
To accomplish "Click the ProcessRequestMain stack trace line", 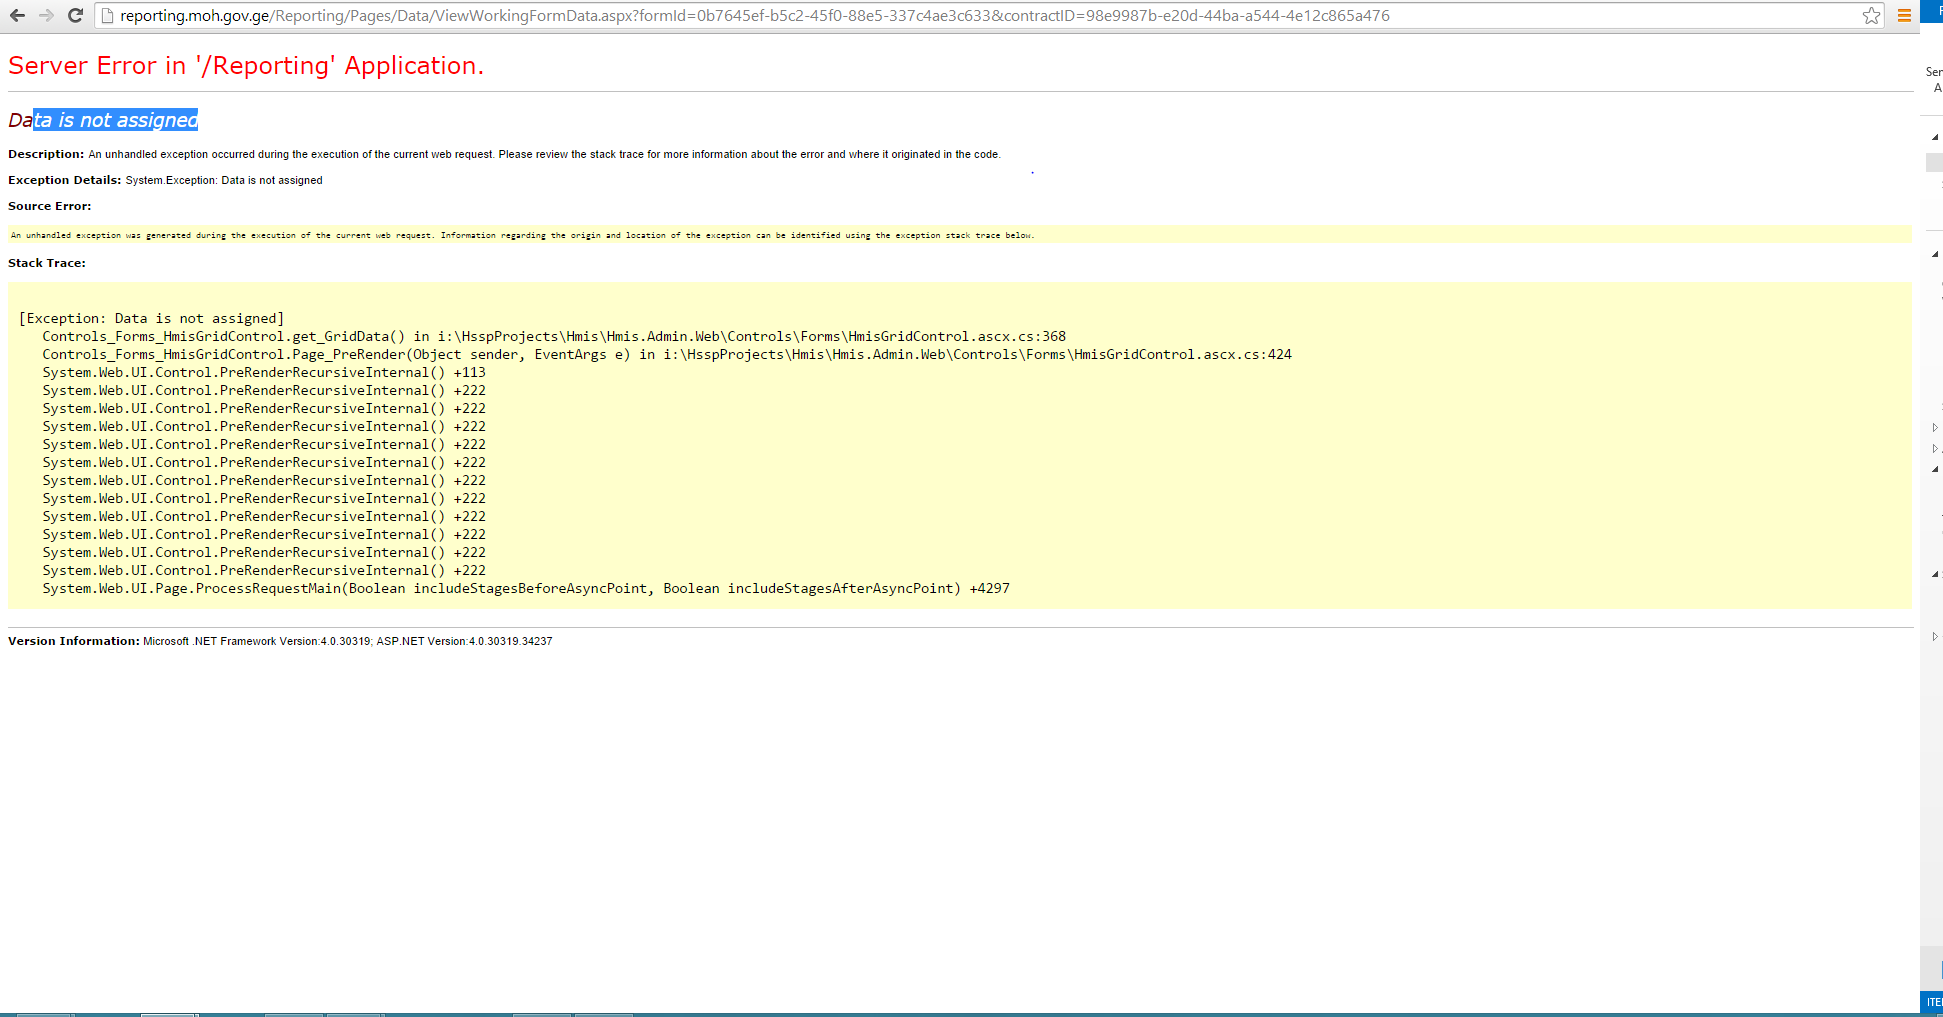I will pyautogui.click(x=525, y=589).
